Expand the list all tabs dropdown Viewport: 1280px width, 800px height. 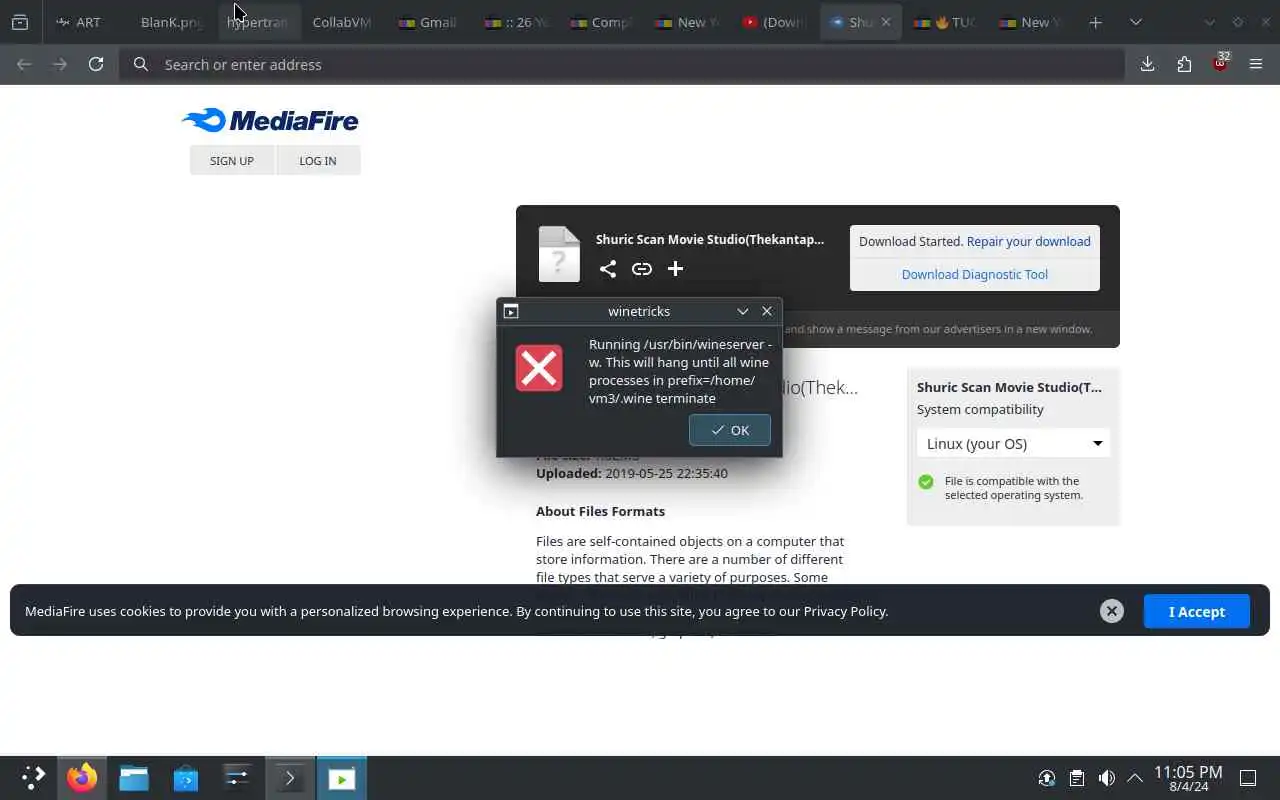tap(1136, 22)
